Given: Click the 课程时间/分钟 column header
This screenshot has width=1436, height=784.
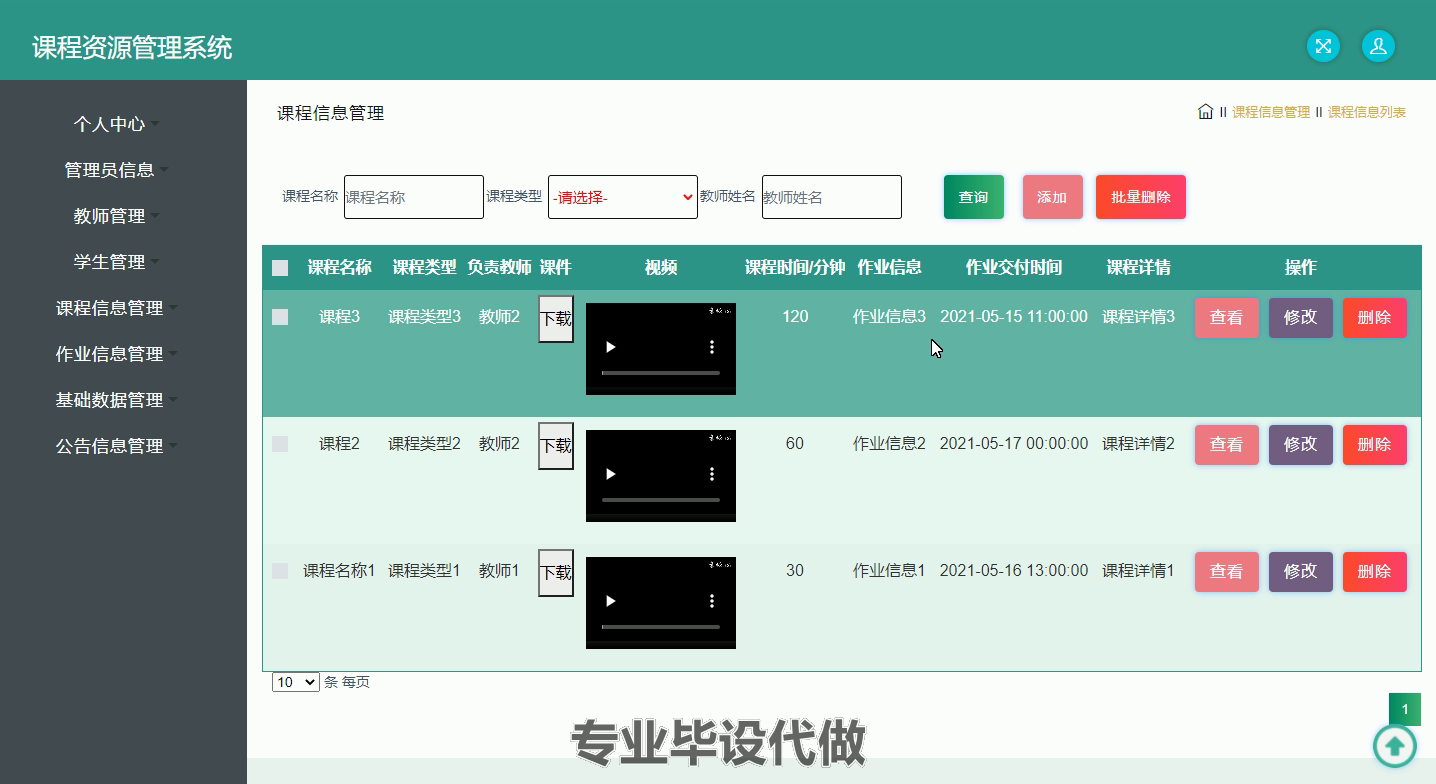Looking at the screenshot, I should click(795, 267).
